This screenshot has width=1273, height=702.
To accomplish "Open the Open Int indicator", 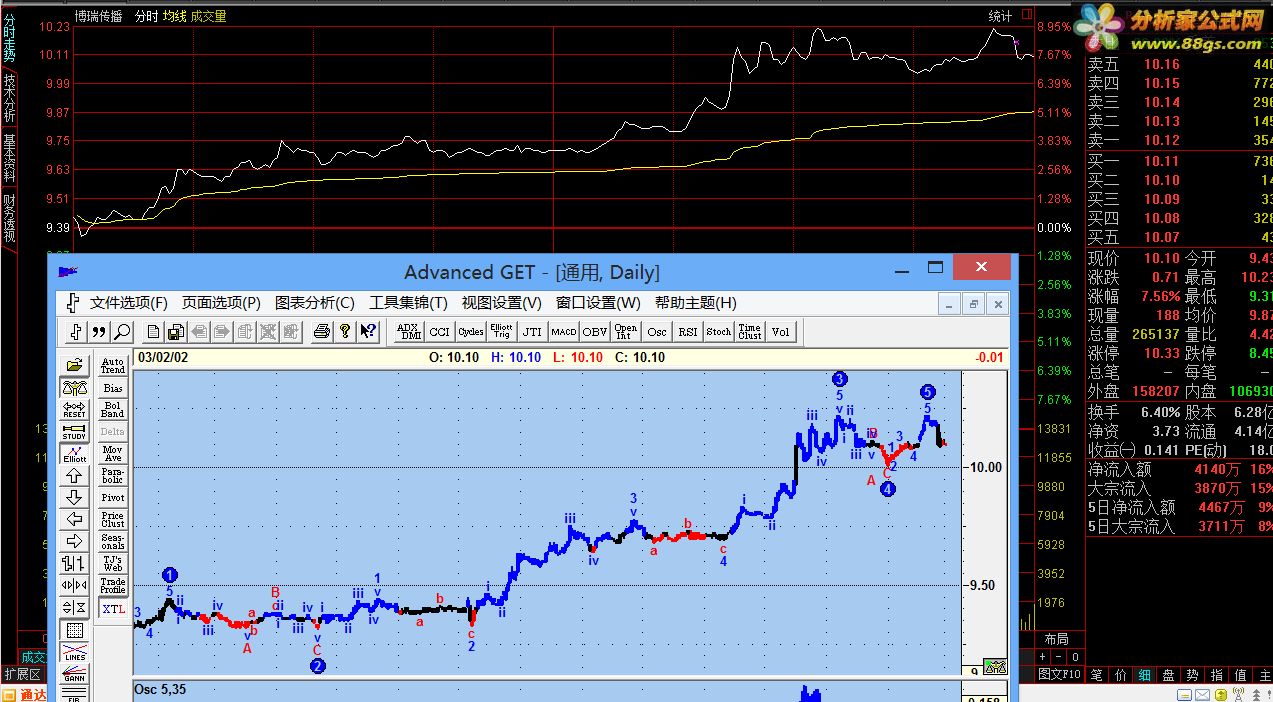I will point(626,332).
